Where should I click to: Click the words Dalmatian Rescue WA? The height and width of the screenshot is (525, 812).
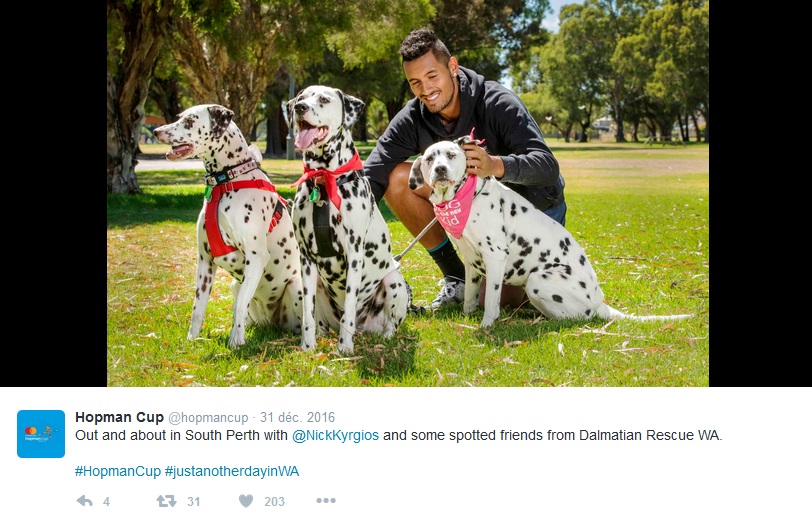[x=650, y=435]
